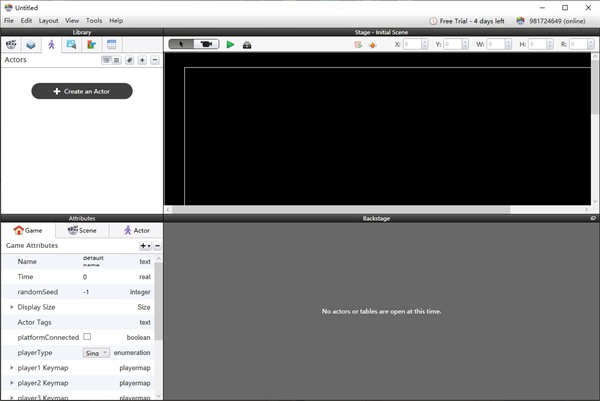Switch to the camera edit mode

(207, 44)
